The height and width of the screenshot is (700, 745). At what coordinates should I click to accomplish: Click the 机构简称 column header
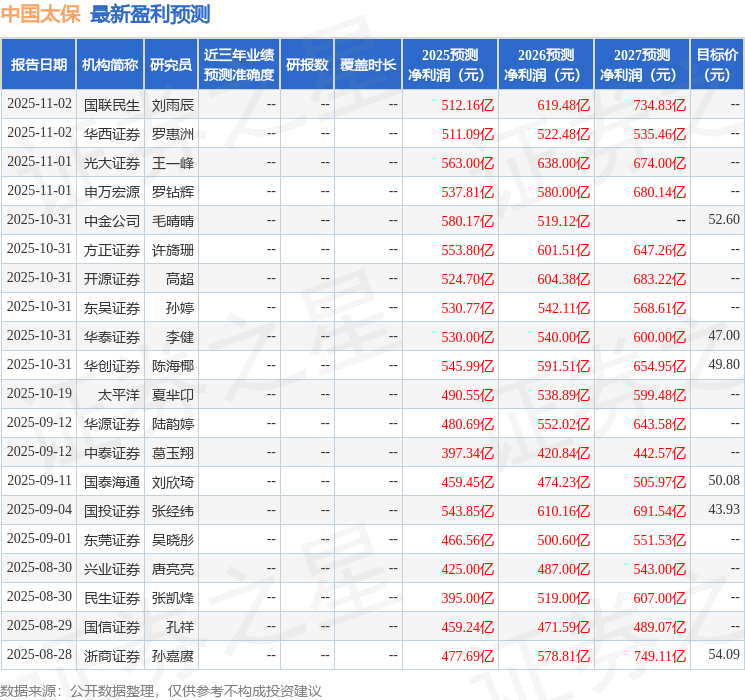click(x=111, y=65)
